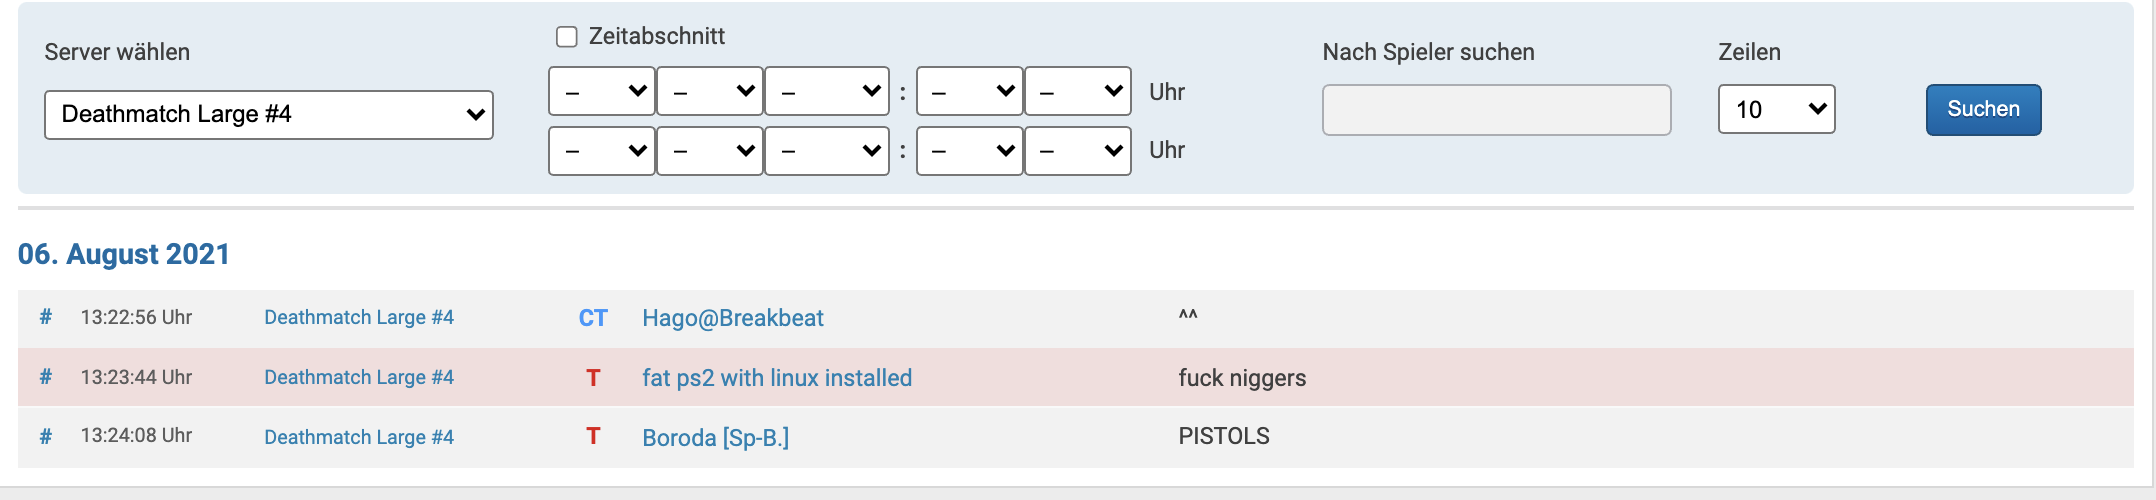Open the first dropdown in the lower time row
The width and height of the screenshot is (2156, 500).
point(602,151)
